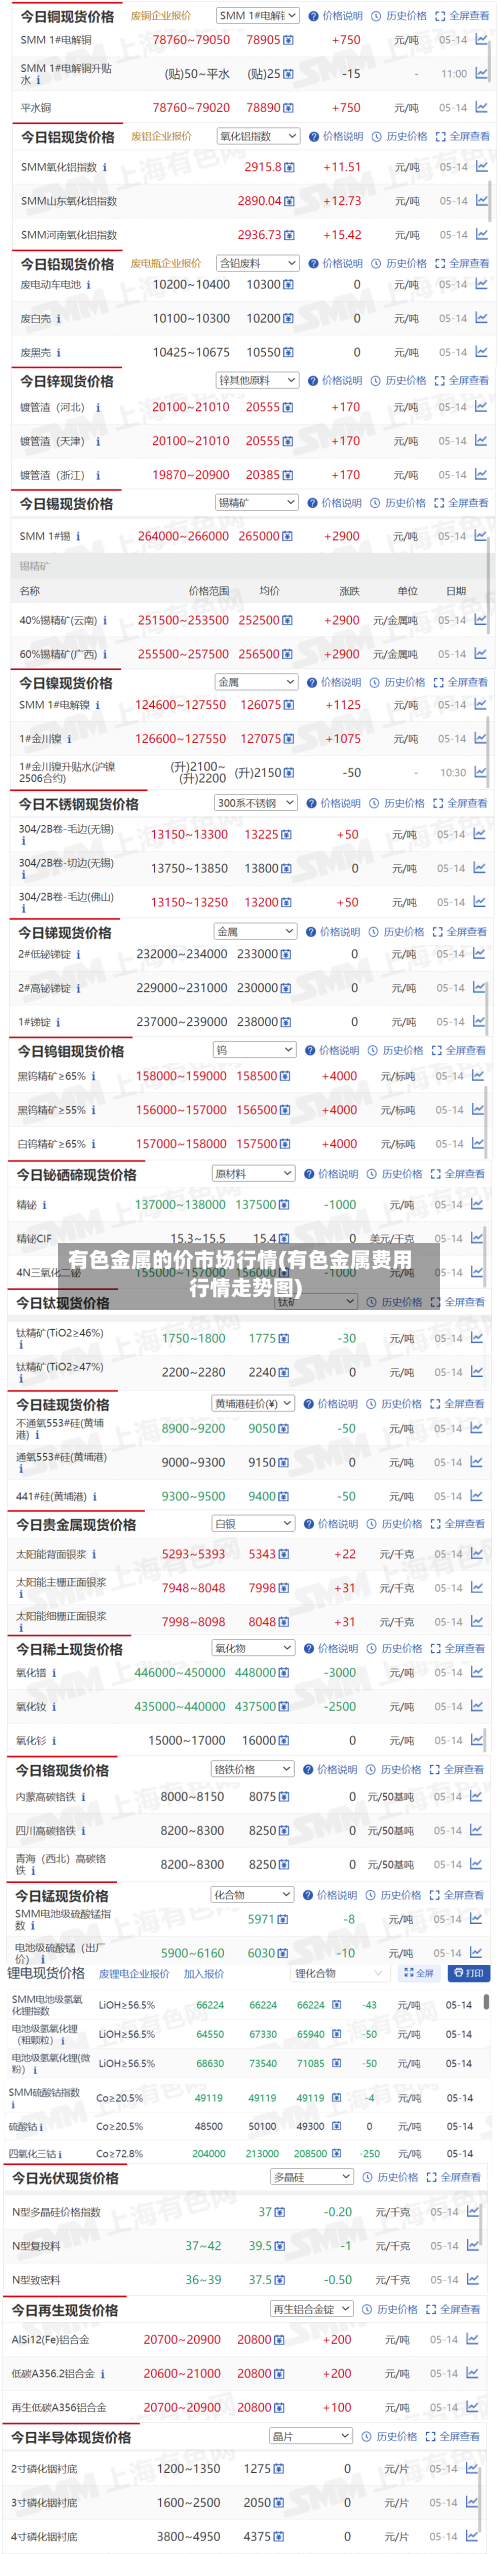The width and height of the screenshot is (500, 2554).
Task: Click save icon beside 20800 AlSi12(Fe)铝合金 average
Action: coord(280,2340)
